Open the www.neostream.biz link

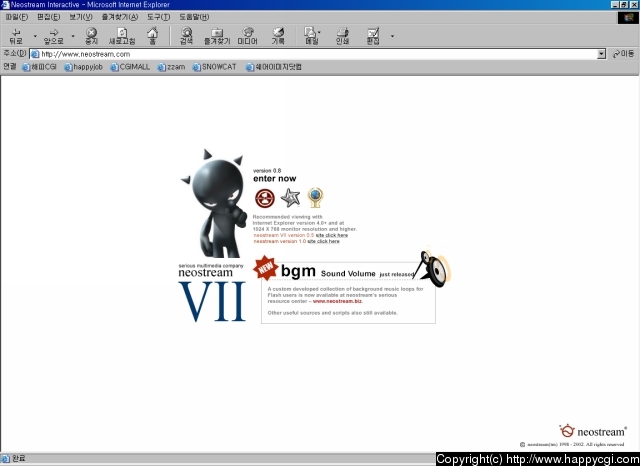(x=337, y=301)
